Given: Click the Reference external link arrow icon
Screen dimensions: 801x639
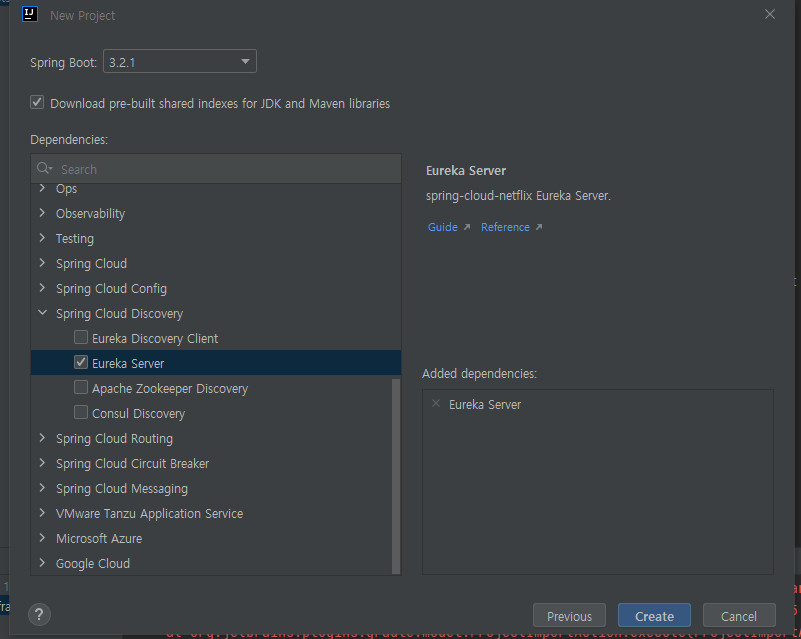Looking at the screenshot, I should click(x=538, y=227).
